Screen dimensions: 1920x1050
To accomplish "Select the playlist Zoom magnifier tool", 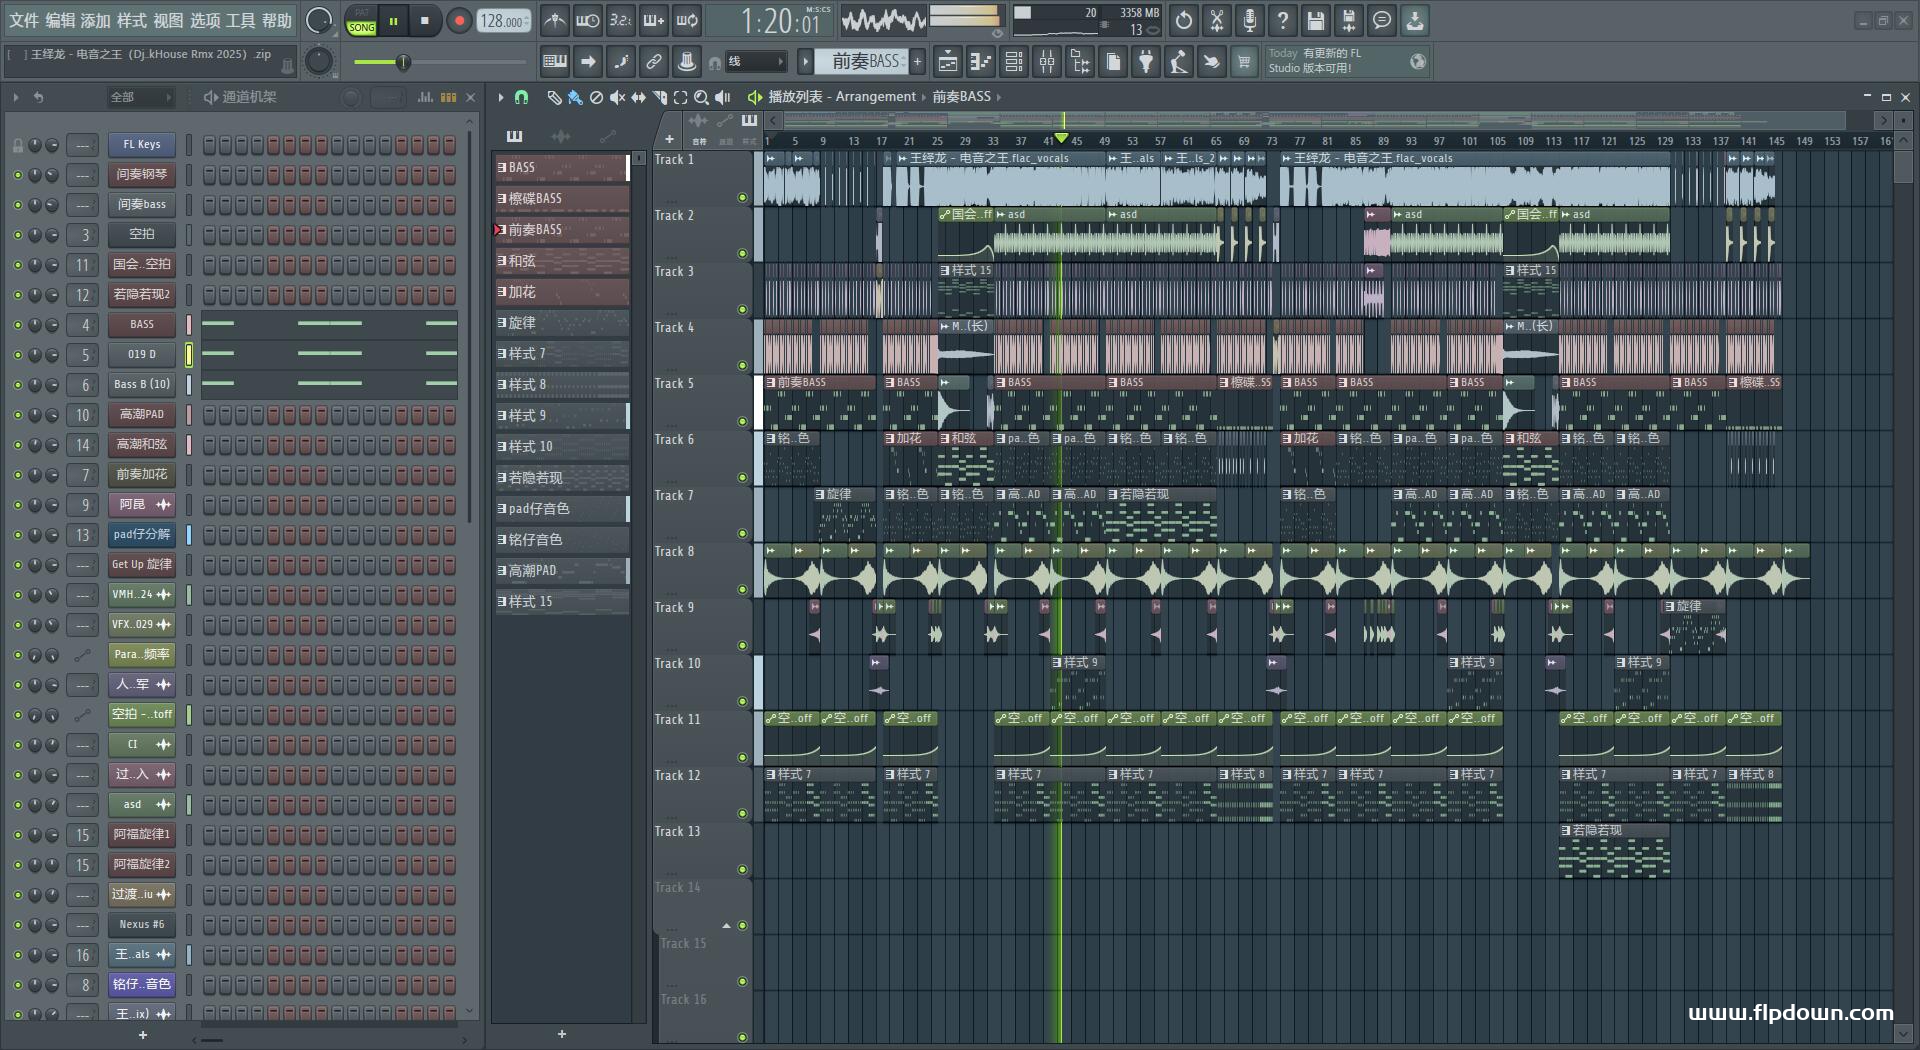I will pyautogui.click(x=701, y=97).
